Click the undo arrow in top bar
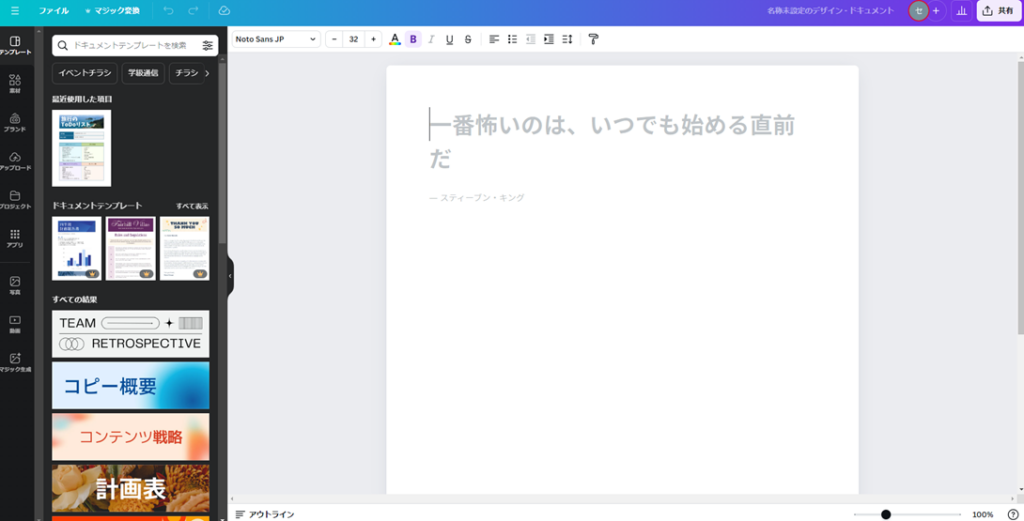 pos(168,10)
